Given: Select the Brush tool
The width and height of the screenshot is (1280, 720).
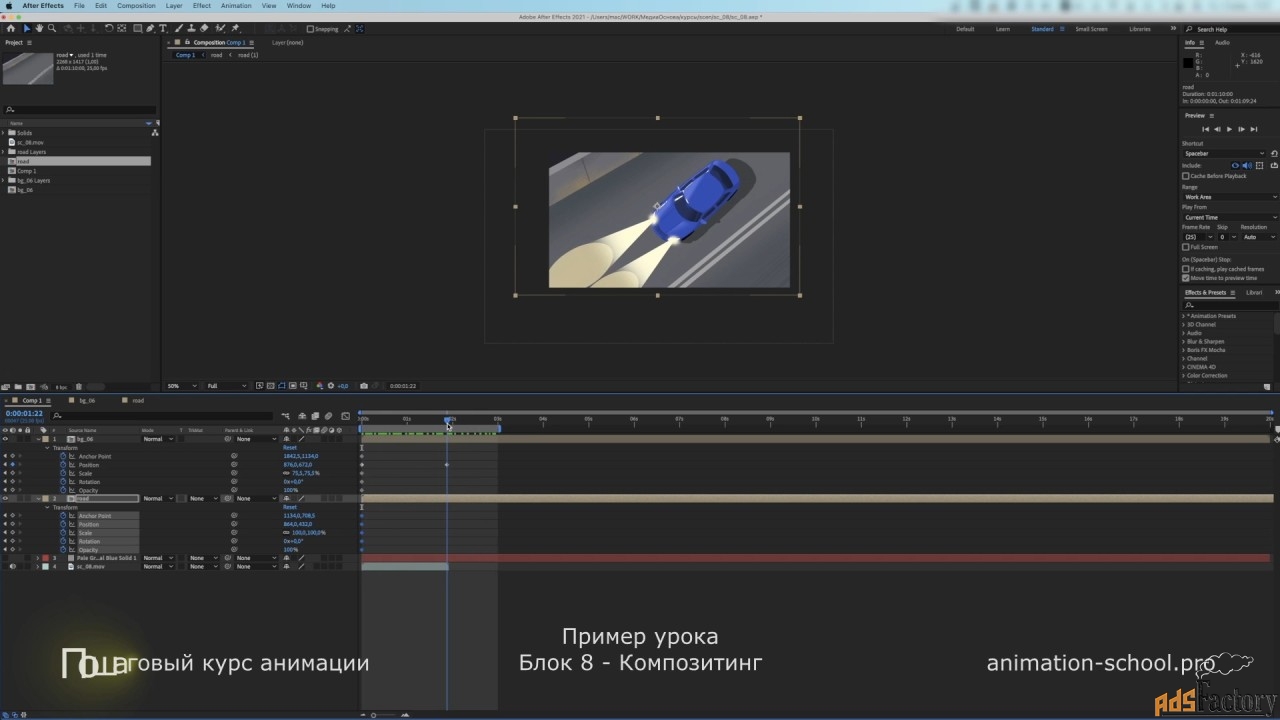Looking at the screenshot, I should click(x=178, y=29).
